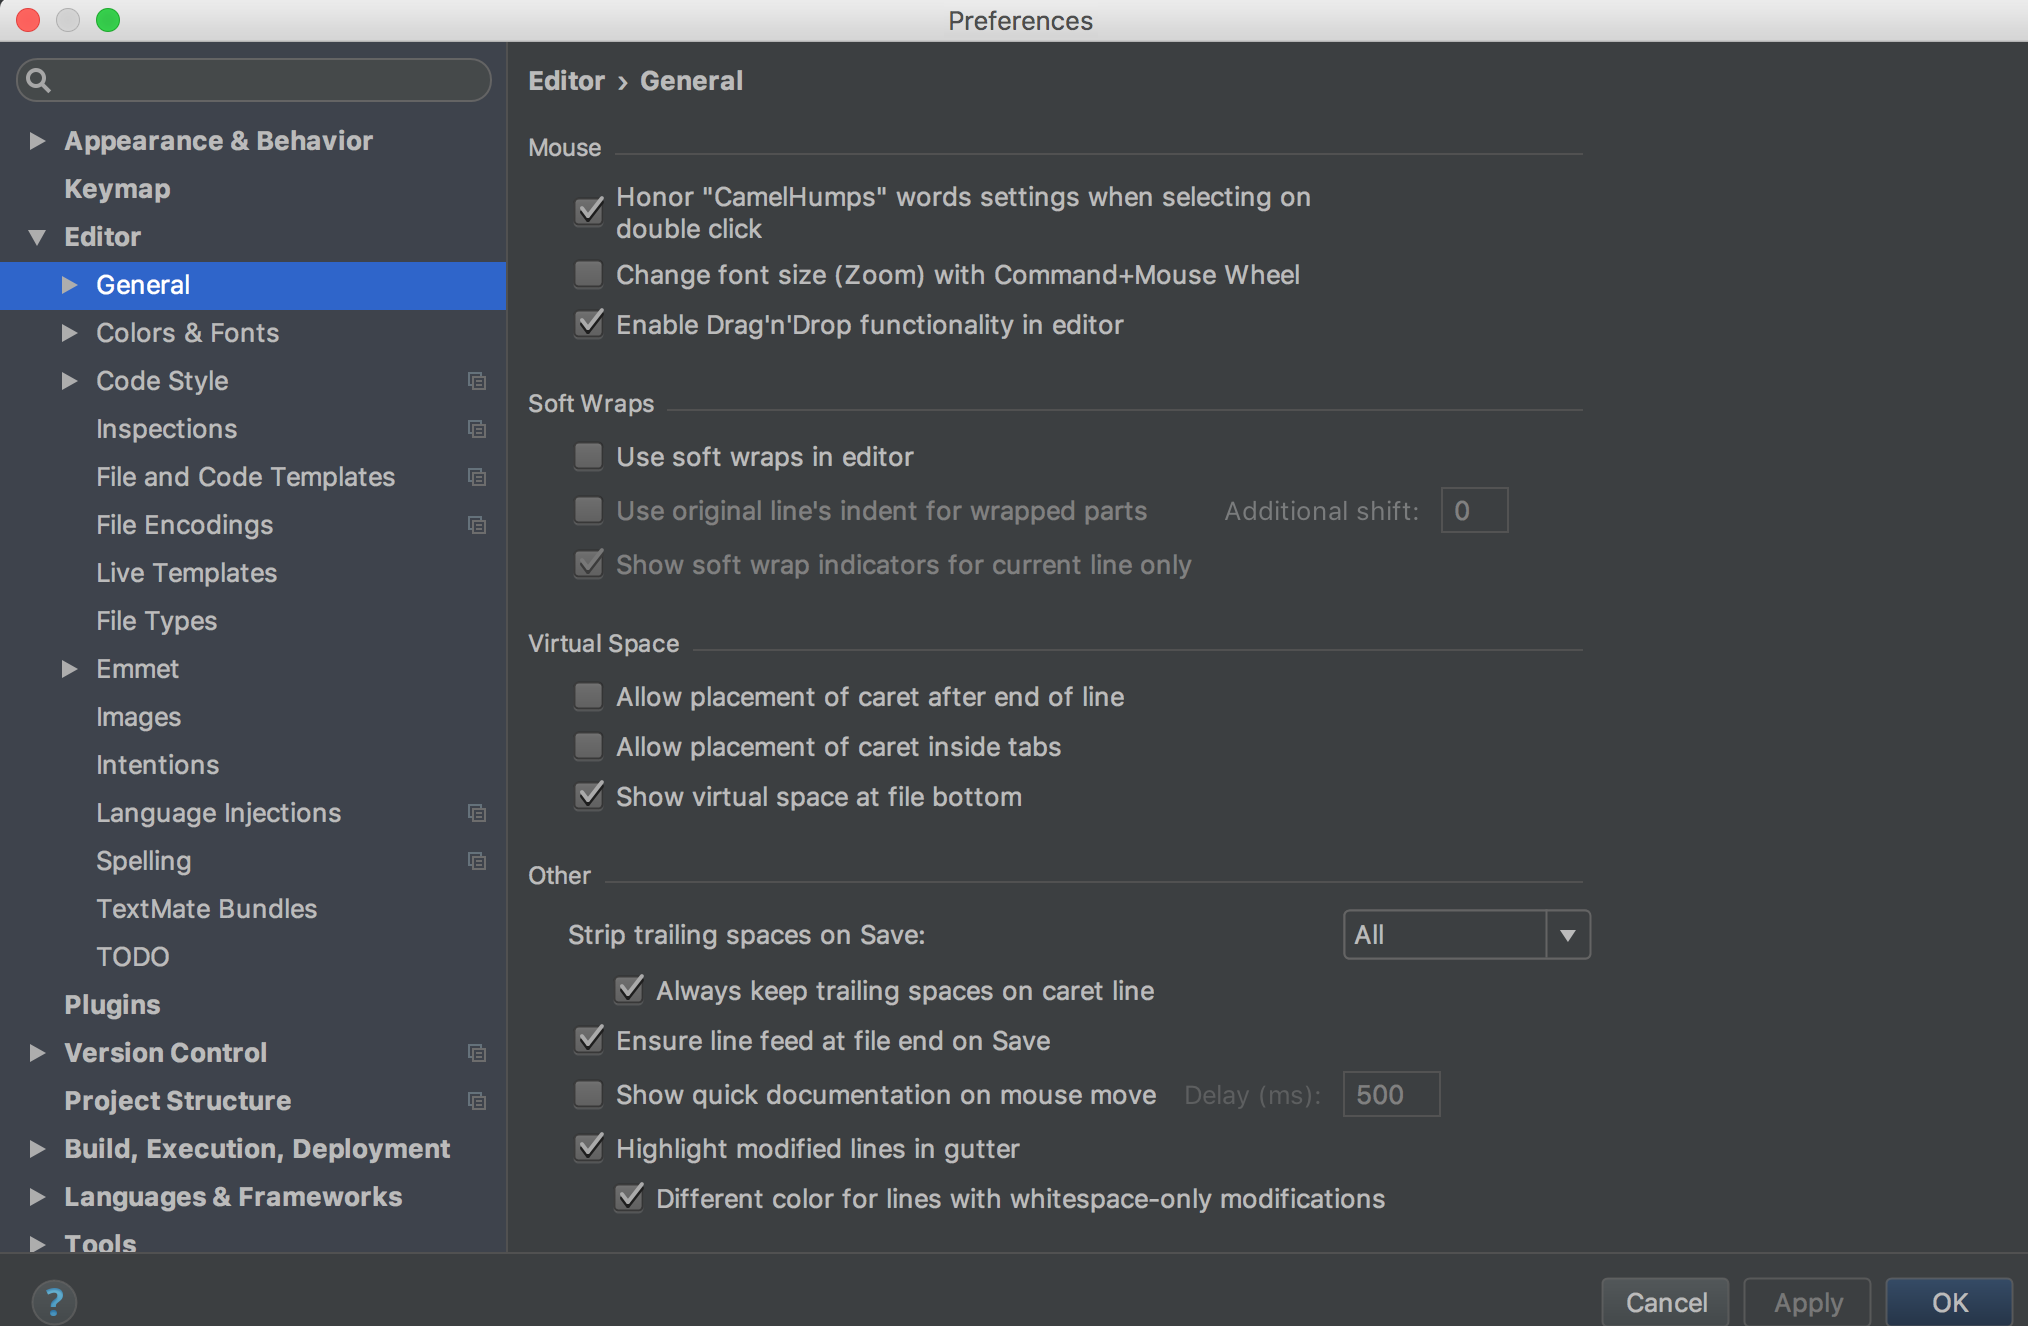2028x1326 pixels.
Task: Toggle Highlight modified lines in gutter
Action: [589, 1147]
